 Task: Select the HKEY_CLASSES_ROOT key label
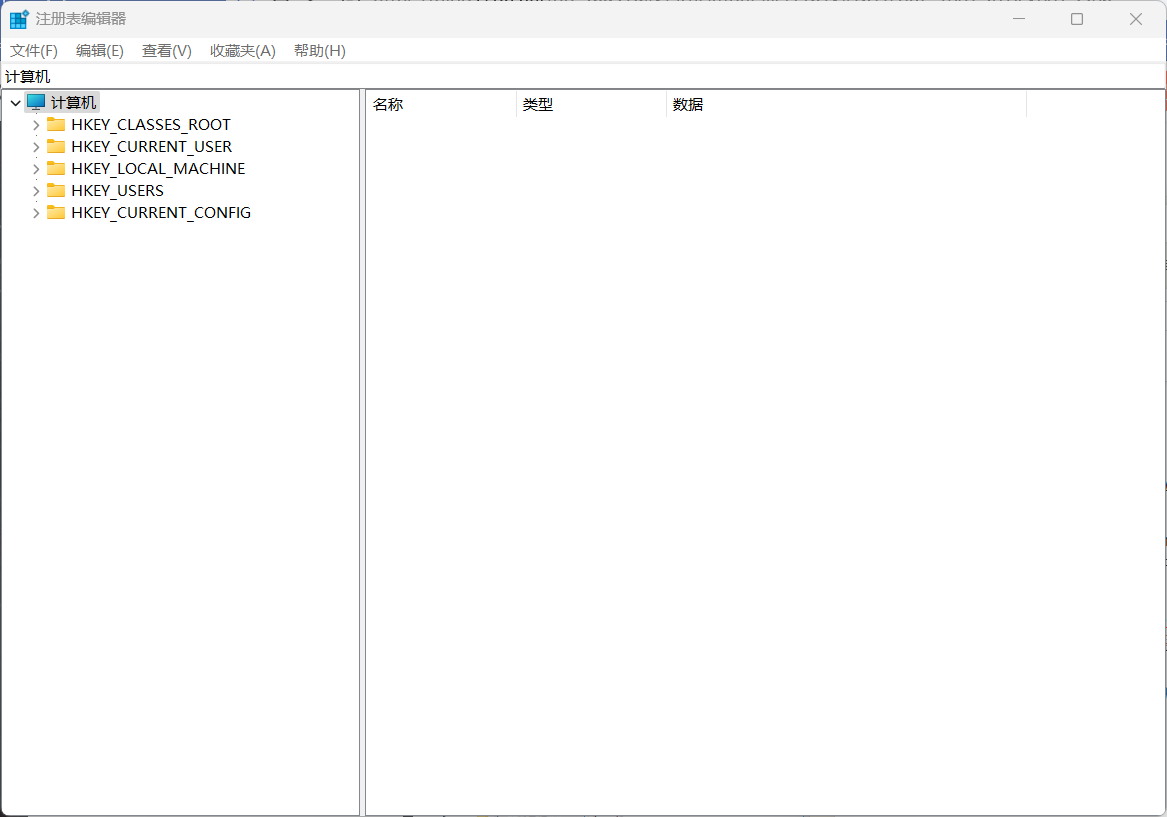151,124
